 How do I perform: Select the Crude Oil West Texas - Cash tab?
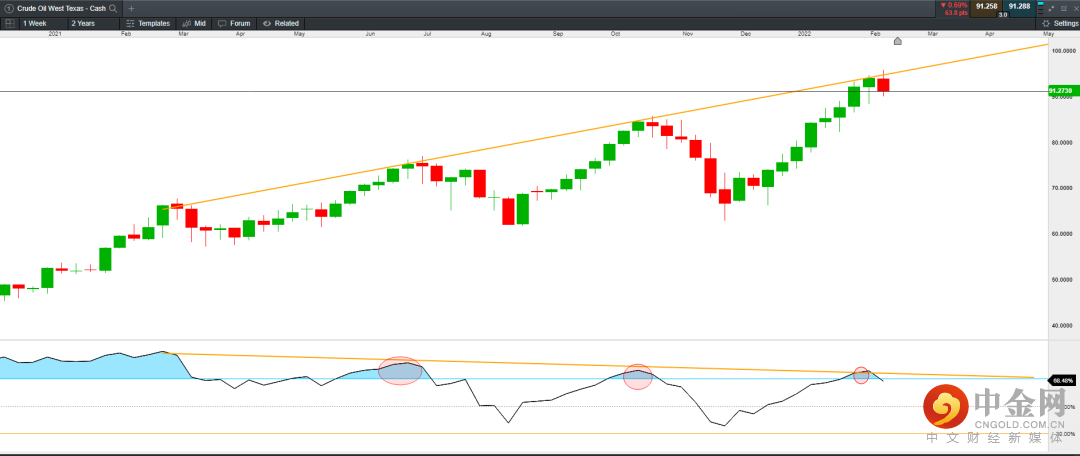click(61, 8)
